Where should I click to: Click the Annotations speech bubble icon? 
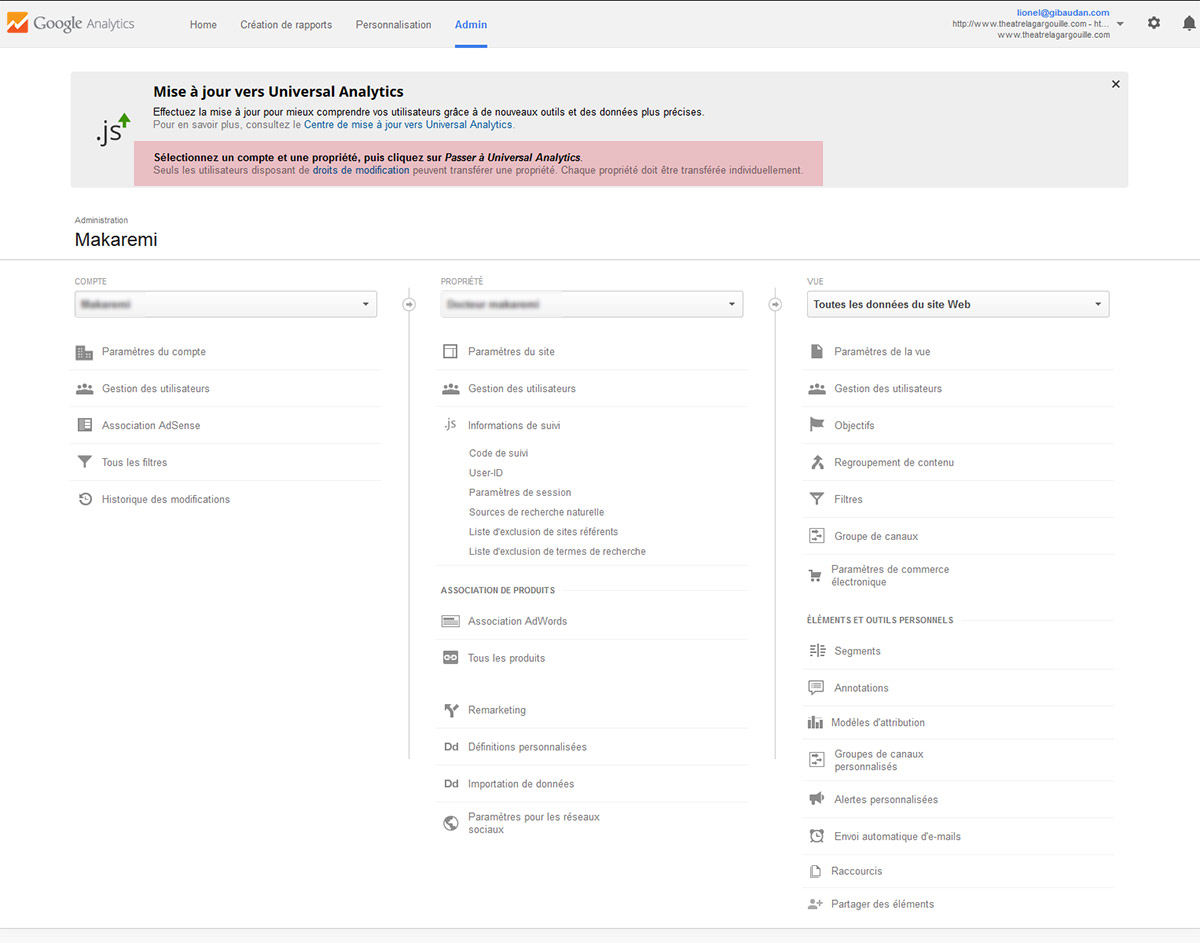[x=817, y=688]
